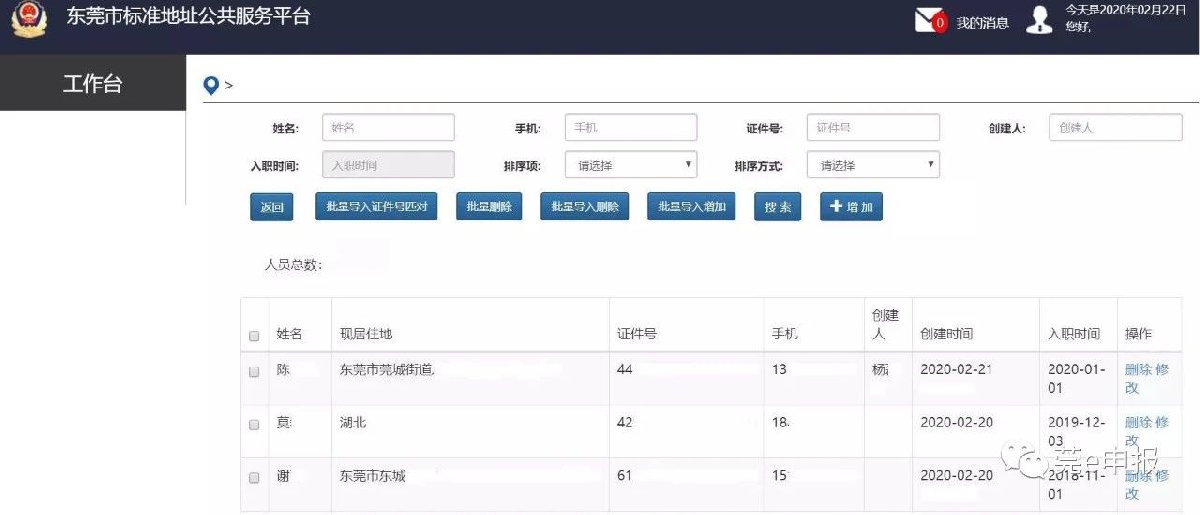Click 删除 in the 湖北 row
The height and width of the screenshot is (515, 1200).
tap(1138, 422)
